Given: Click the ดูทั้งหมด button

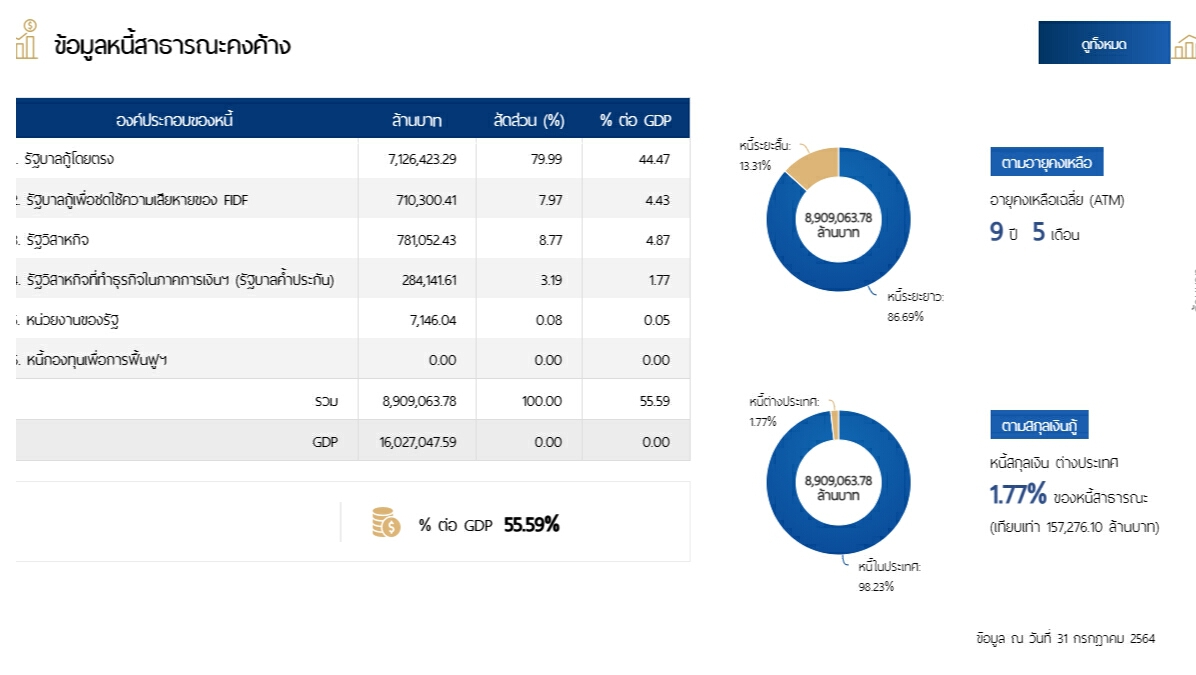Looking at the screenshot, I should [1104, 43].
